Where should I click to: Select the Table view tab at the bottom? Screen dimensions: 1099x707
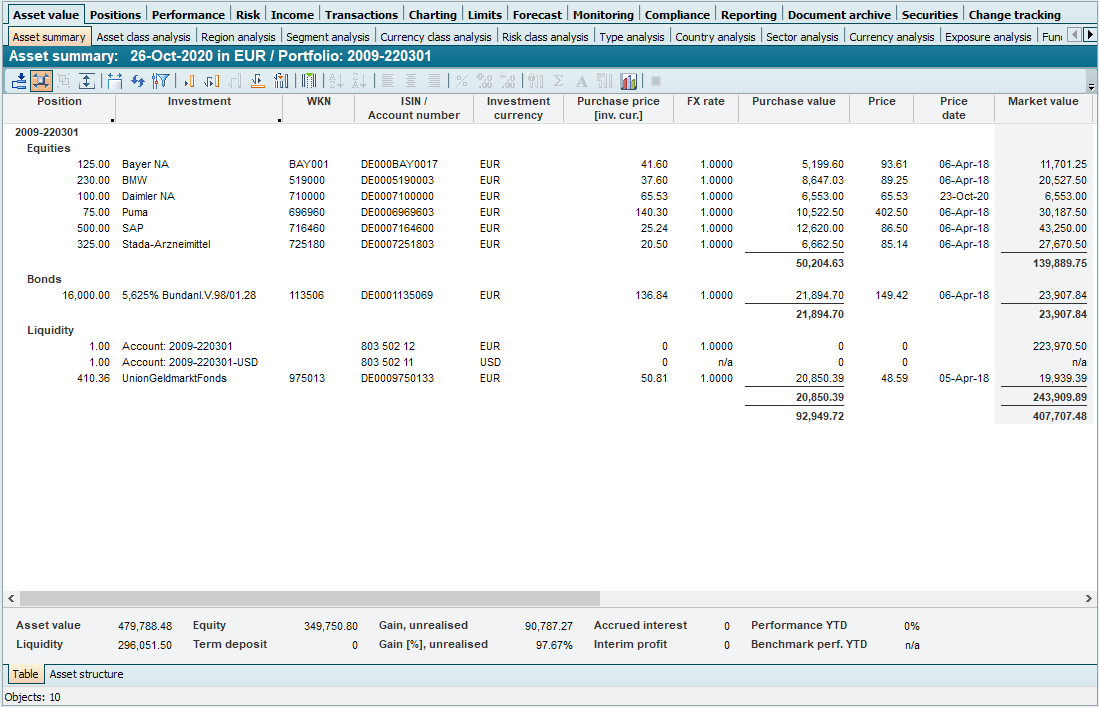25,675
